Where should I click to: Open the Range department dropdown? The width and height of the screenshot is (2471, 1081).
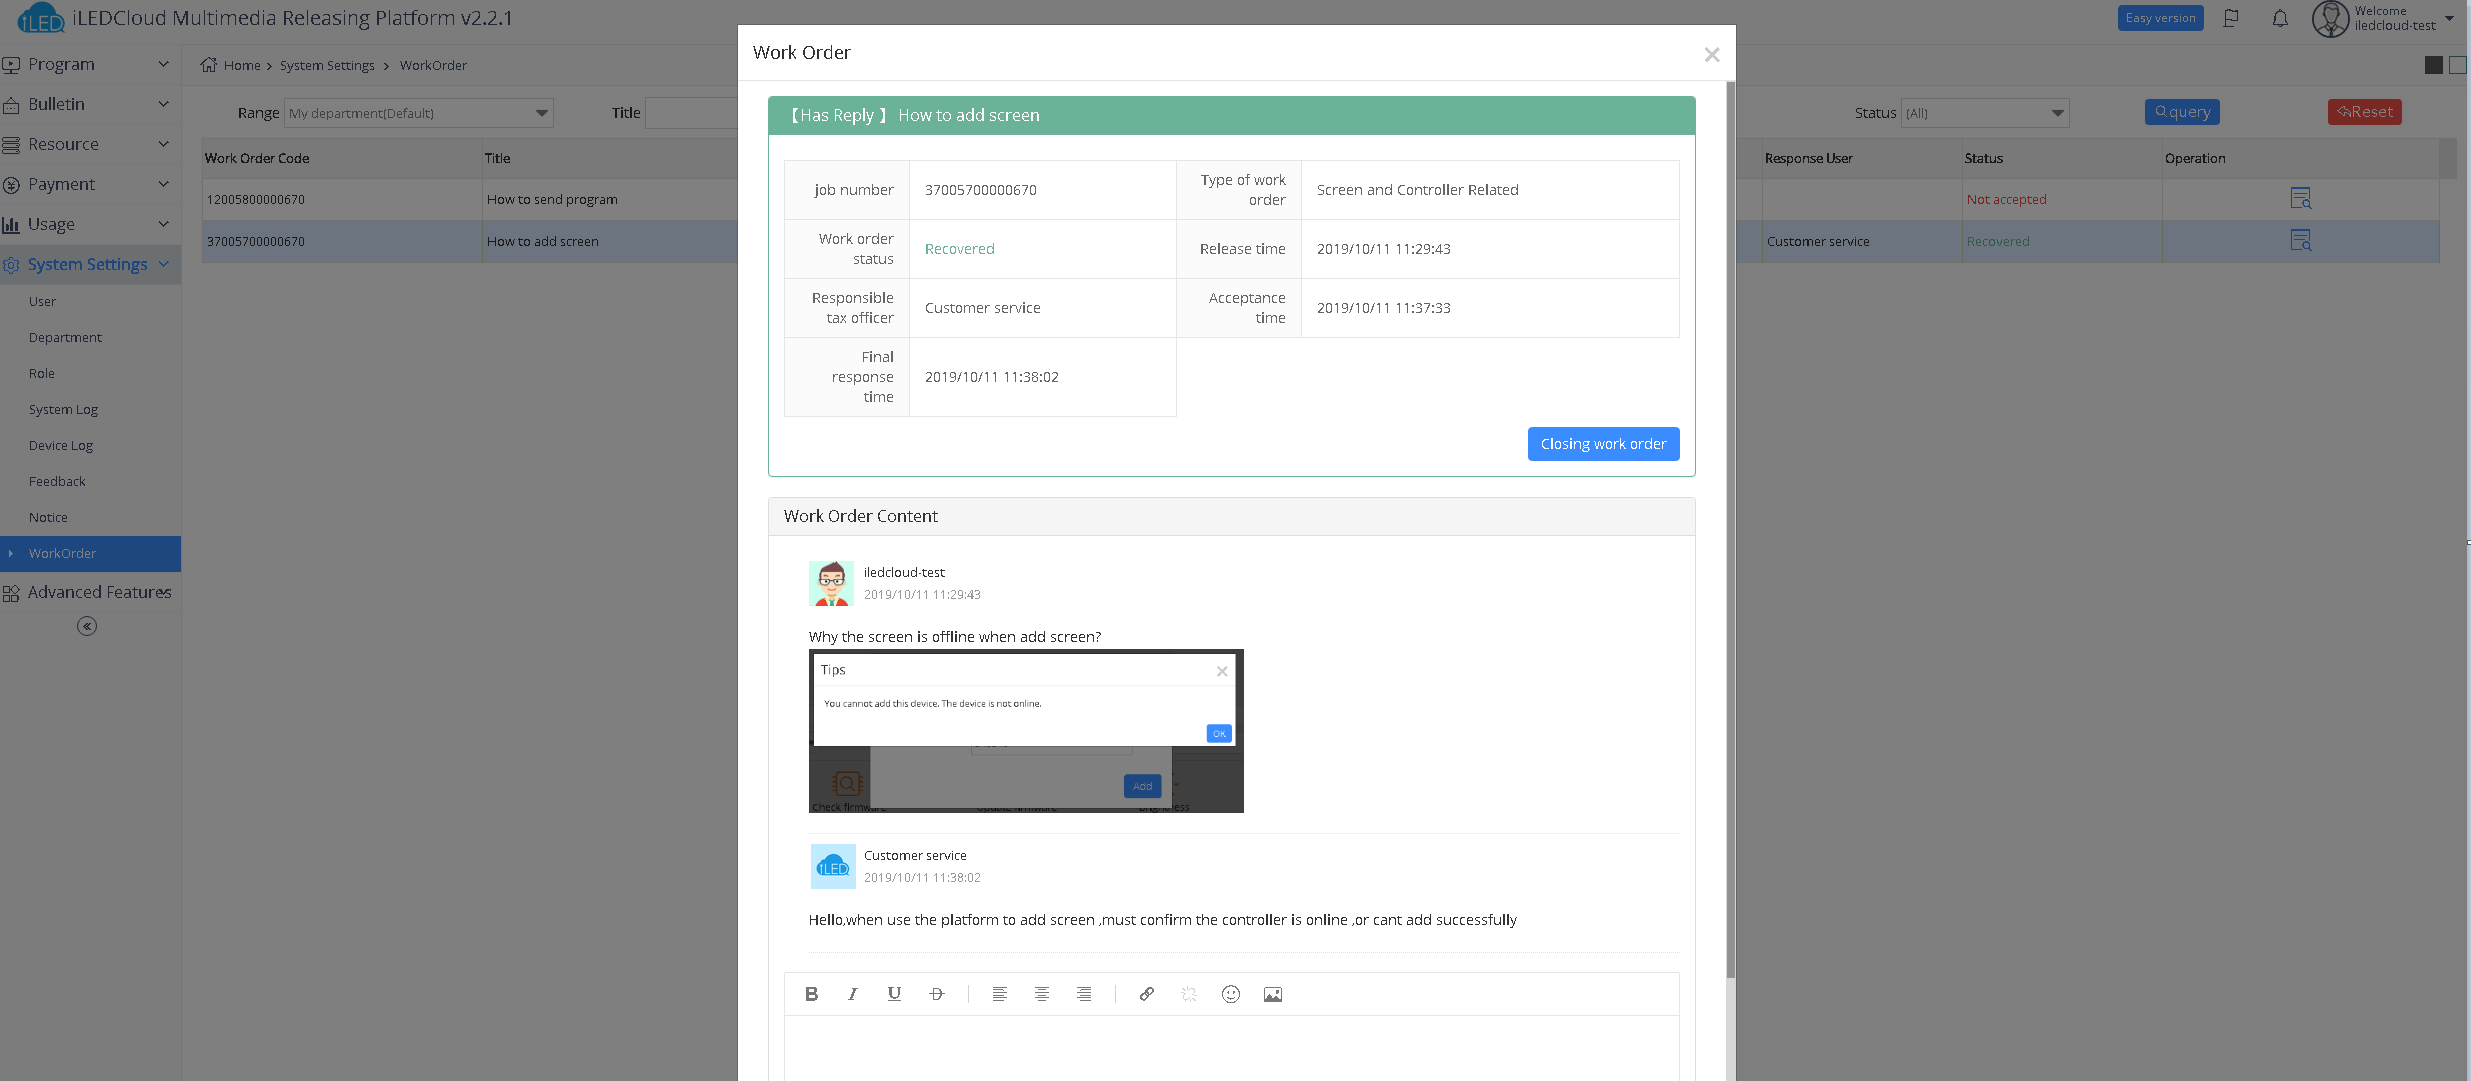tap(419, 113)
